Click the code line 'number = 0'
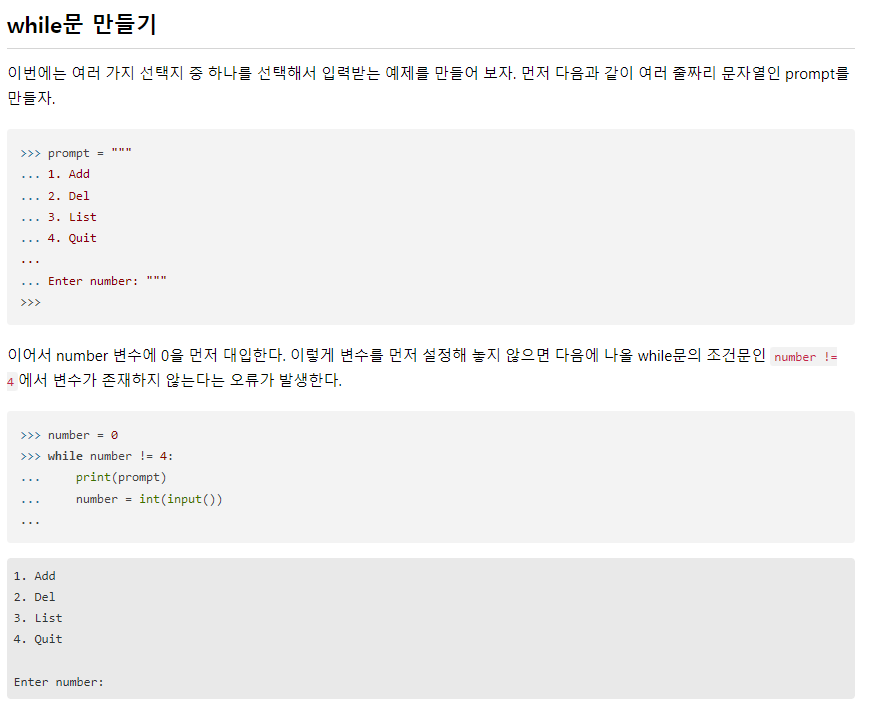877x712 pixels. coord(83,435)
